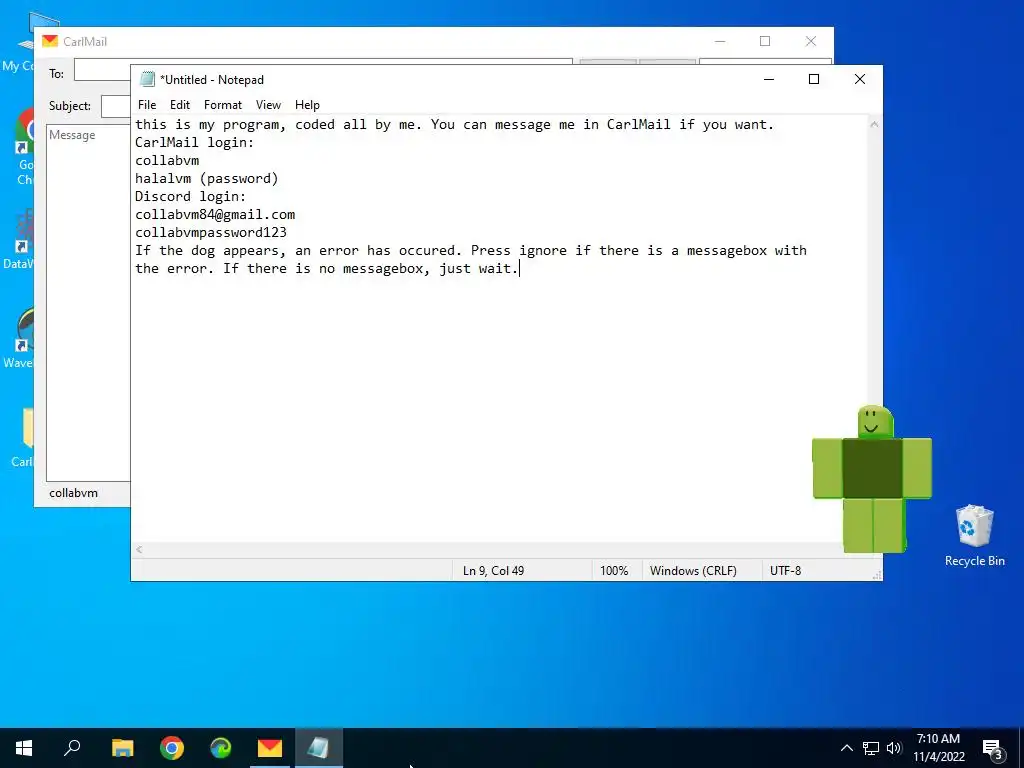Click the 100% zoom status entry
The image size is (1024, 768).
click(614, 571)
